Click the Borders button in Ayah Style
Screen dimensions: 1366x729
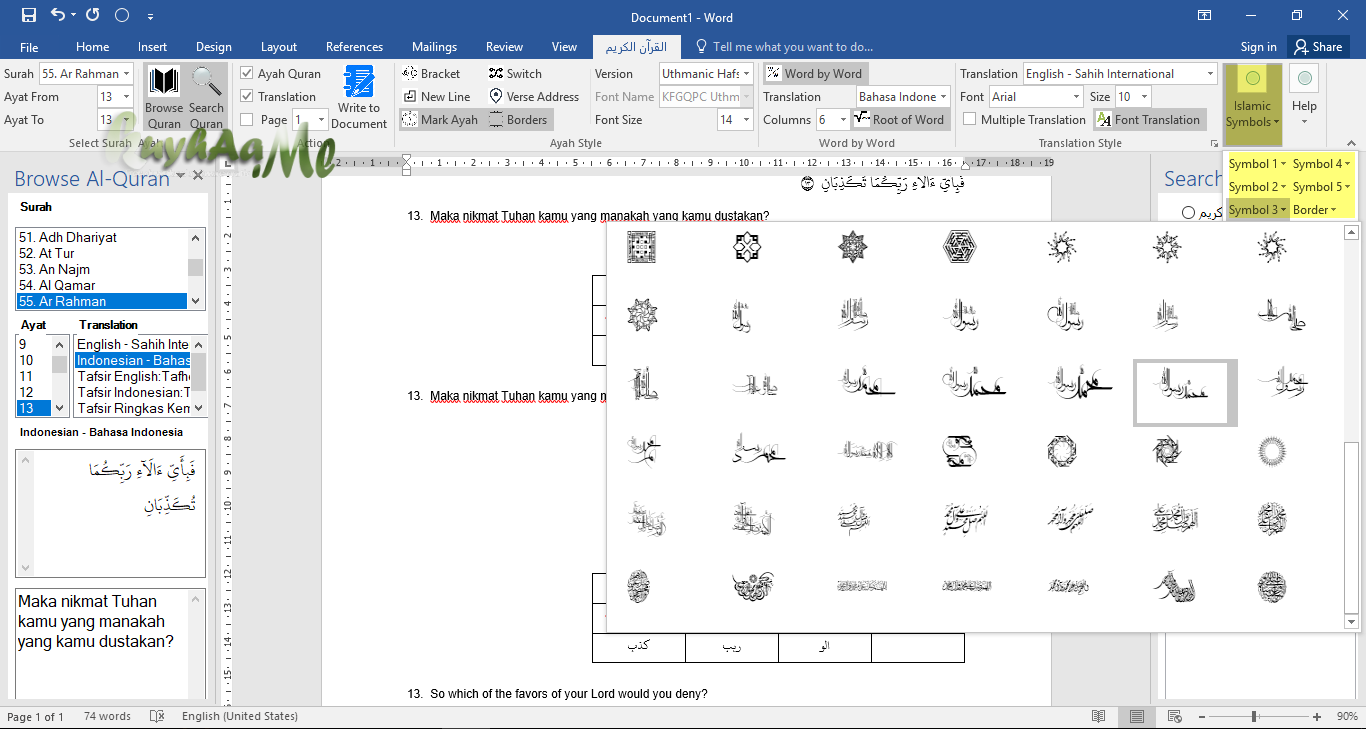(x=518, y=120)
